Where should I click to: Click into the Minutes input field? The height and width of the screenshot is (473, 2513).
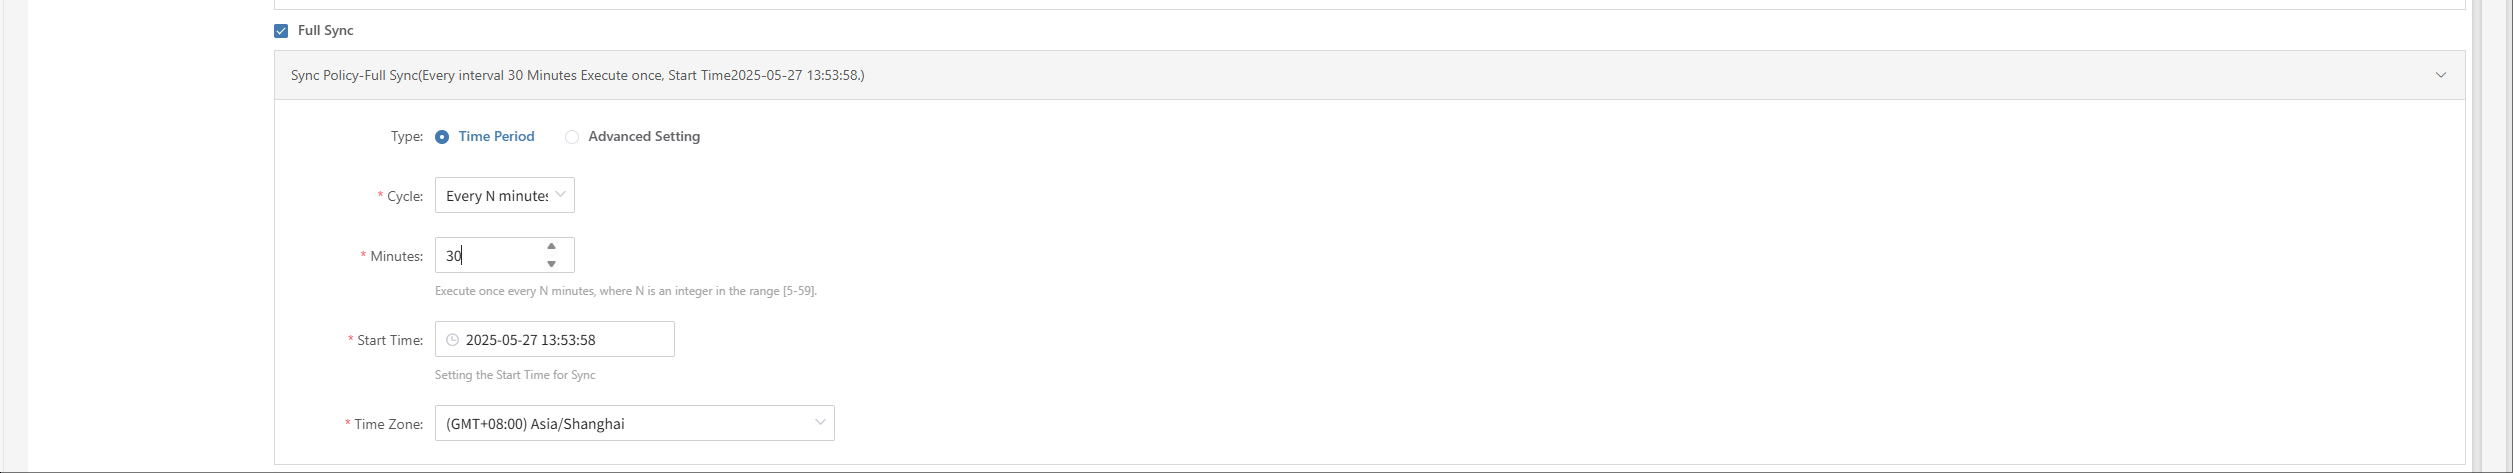pyautogui.click(x=490, y=255)
